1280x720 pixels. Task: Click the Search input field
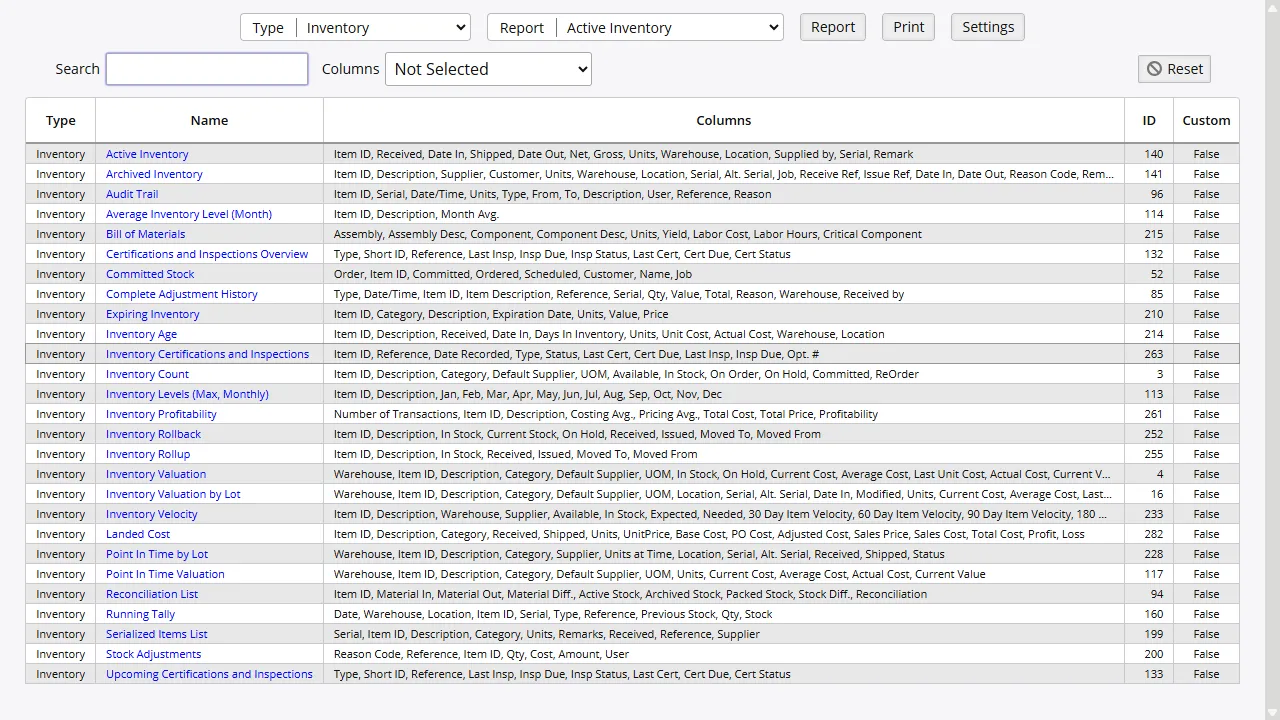coord(206,69)
